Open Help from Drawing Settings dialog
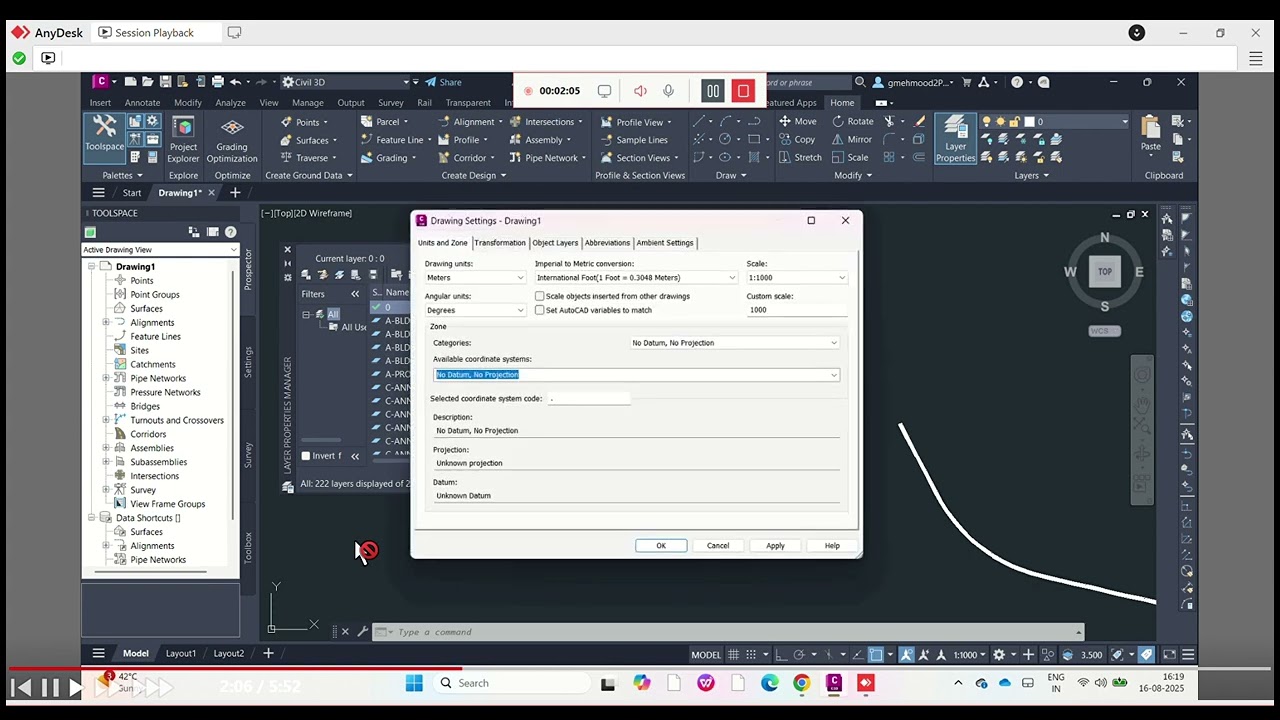The image size is (1280, 720). click(x=832, y=546)
